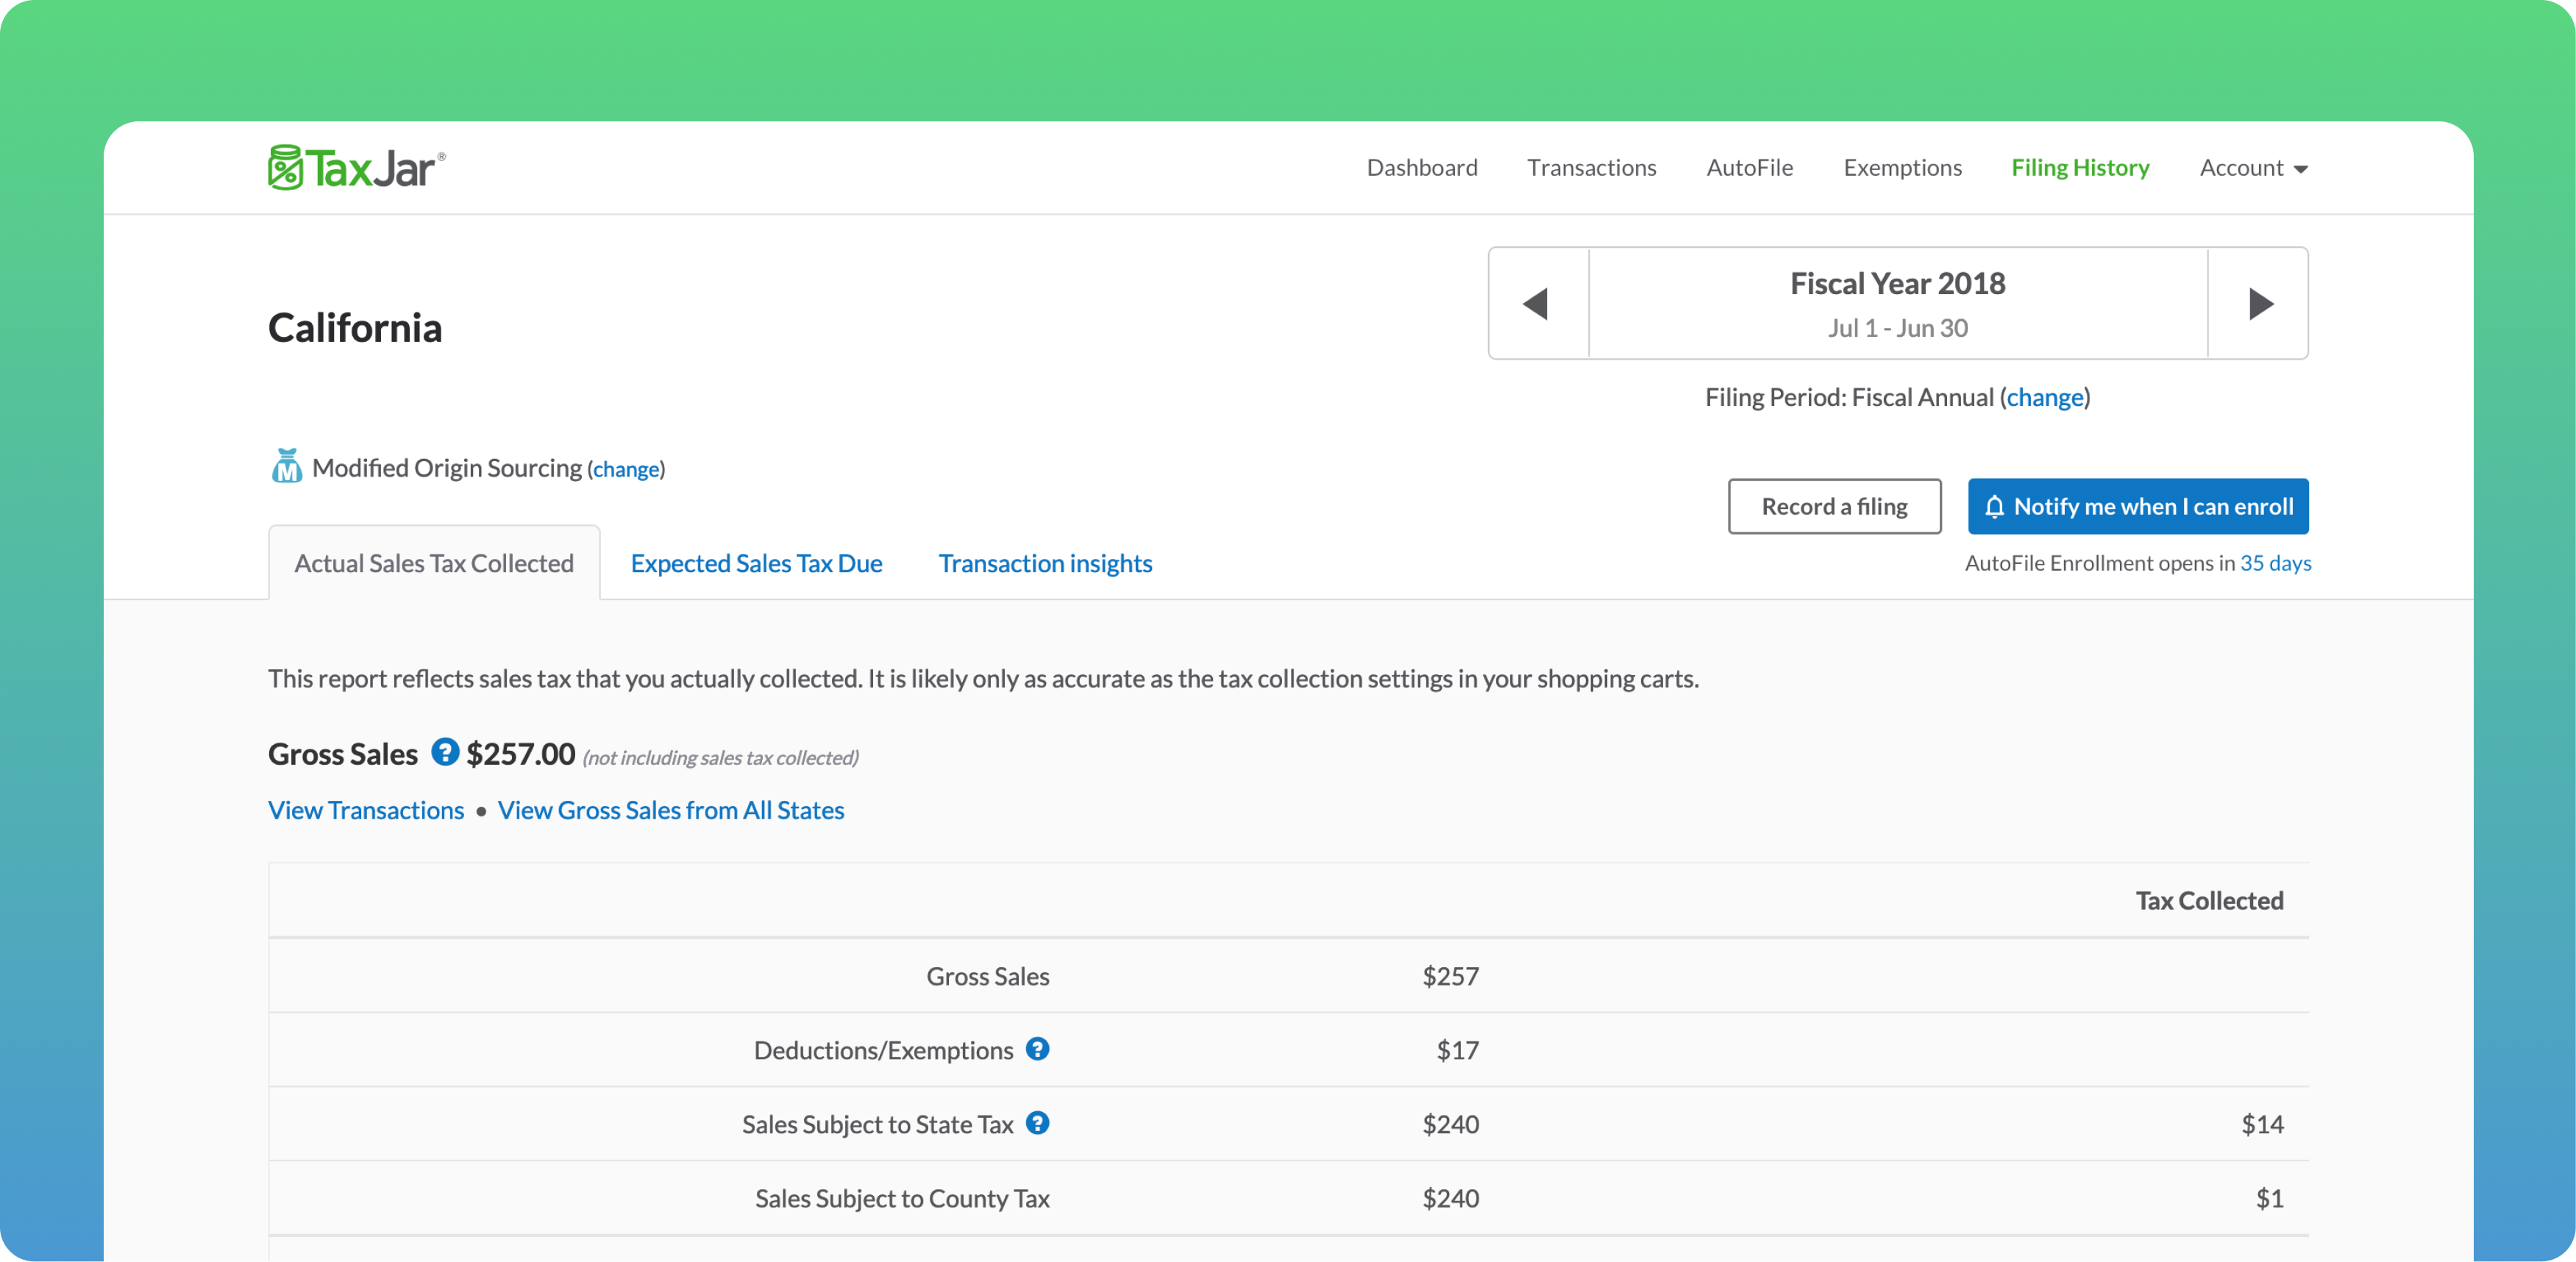View Gross Sales from All States
Viewport: 2576px width, 1262px height.
click(671, 810)
